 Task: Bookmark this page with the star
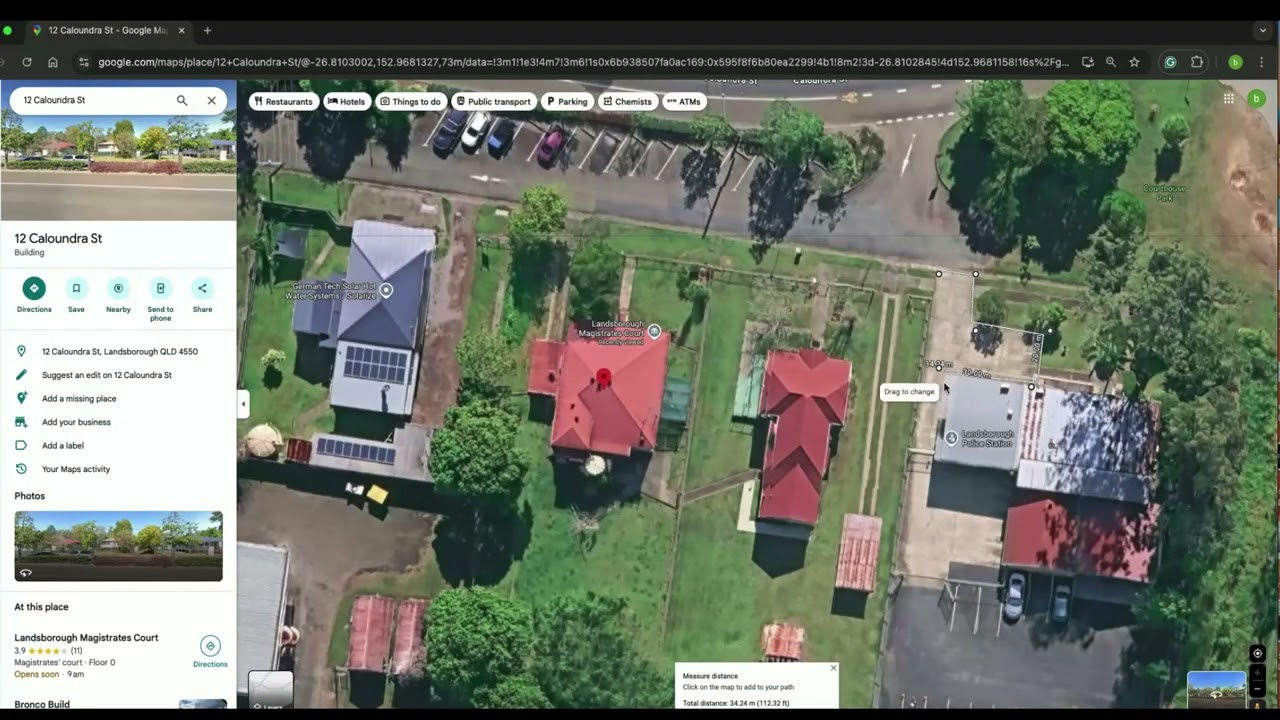(x=1134, y=62)
